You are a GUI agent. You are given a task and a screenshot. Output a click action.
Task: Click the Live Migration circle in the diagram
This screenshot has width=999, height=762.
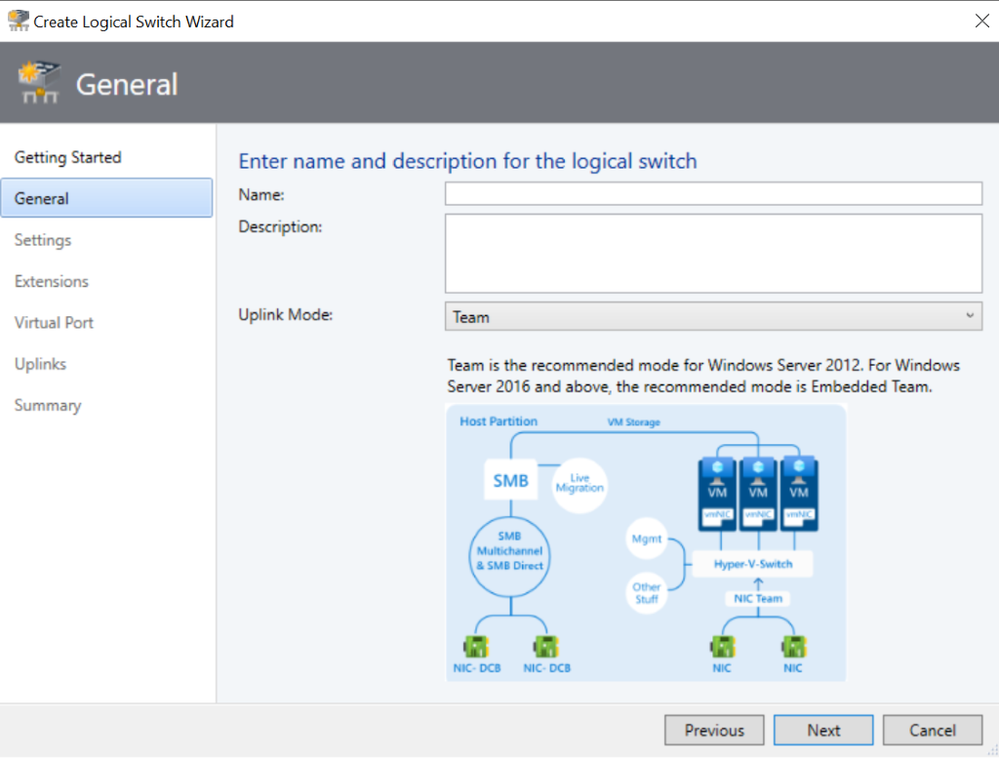click(579, 484)
